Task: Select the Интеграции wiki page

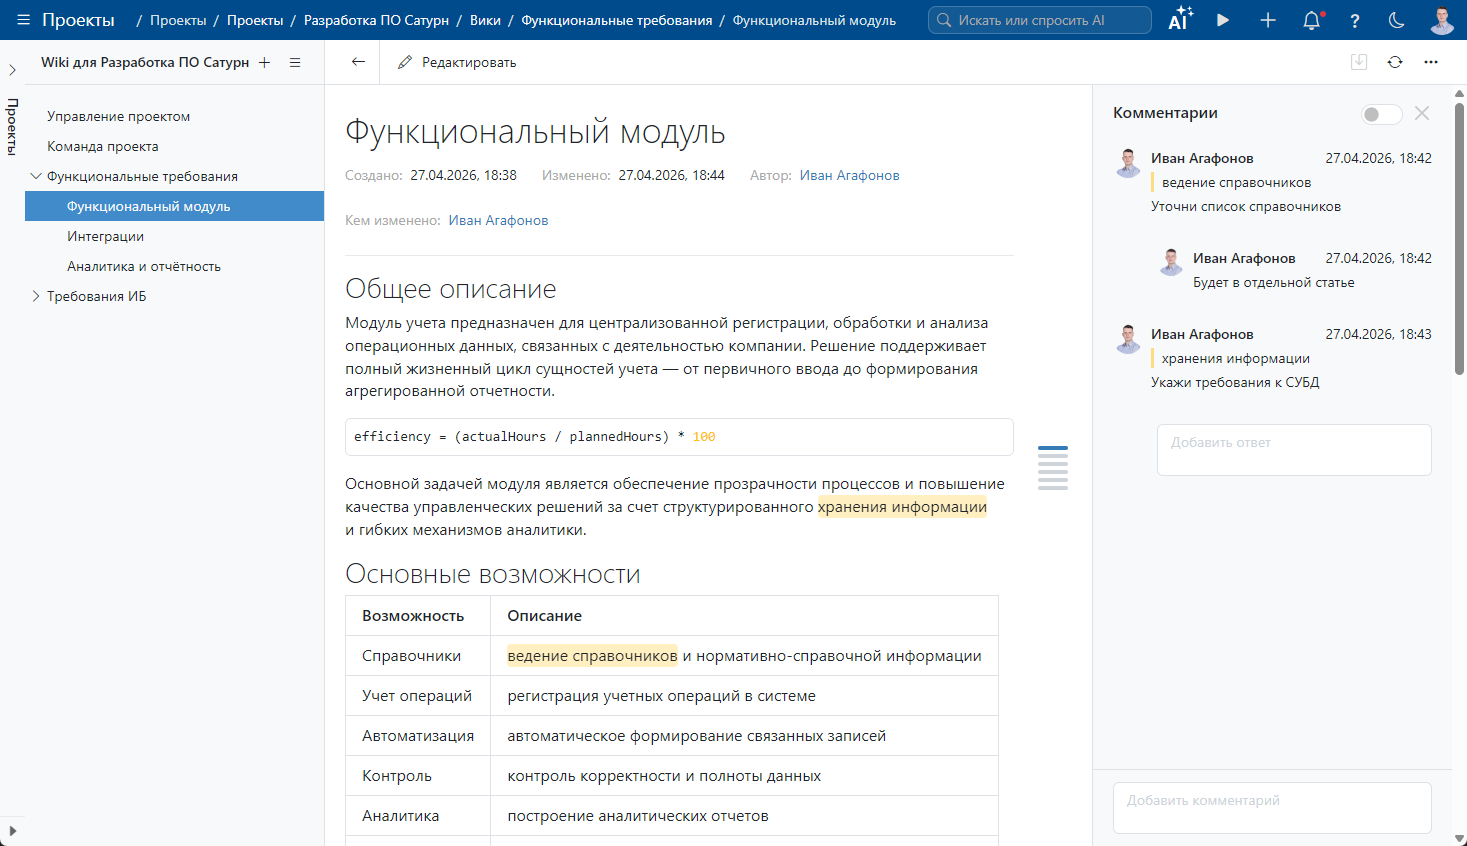Action: point(107,236)
